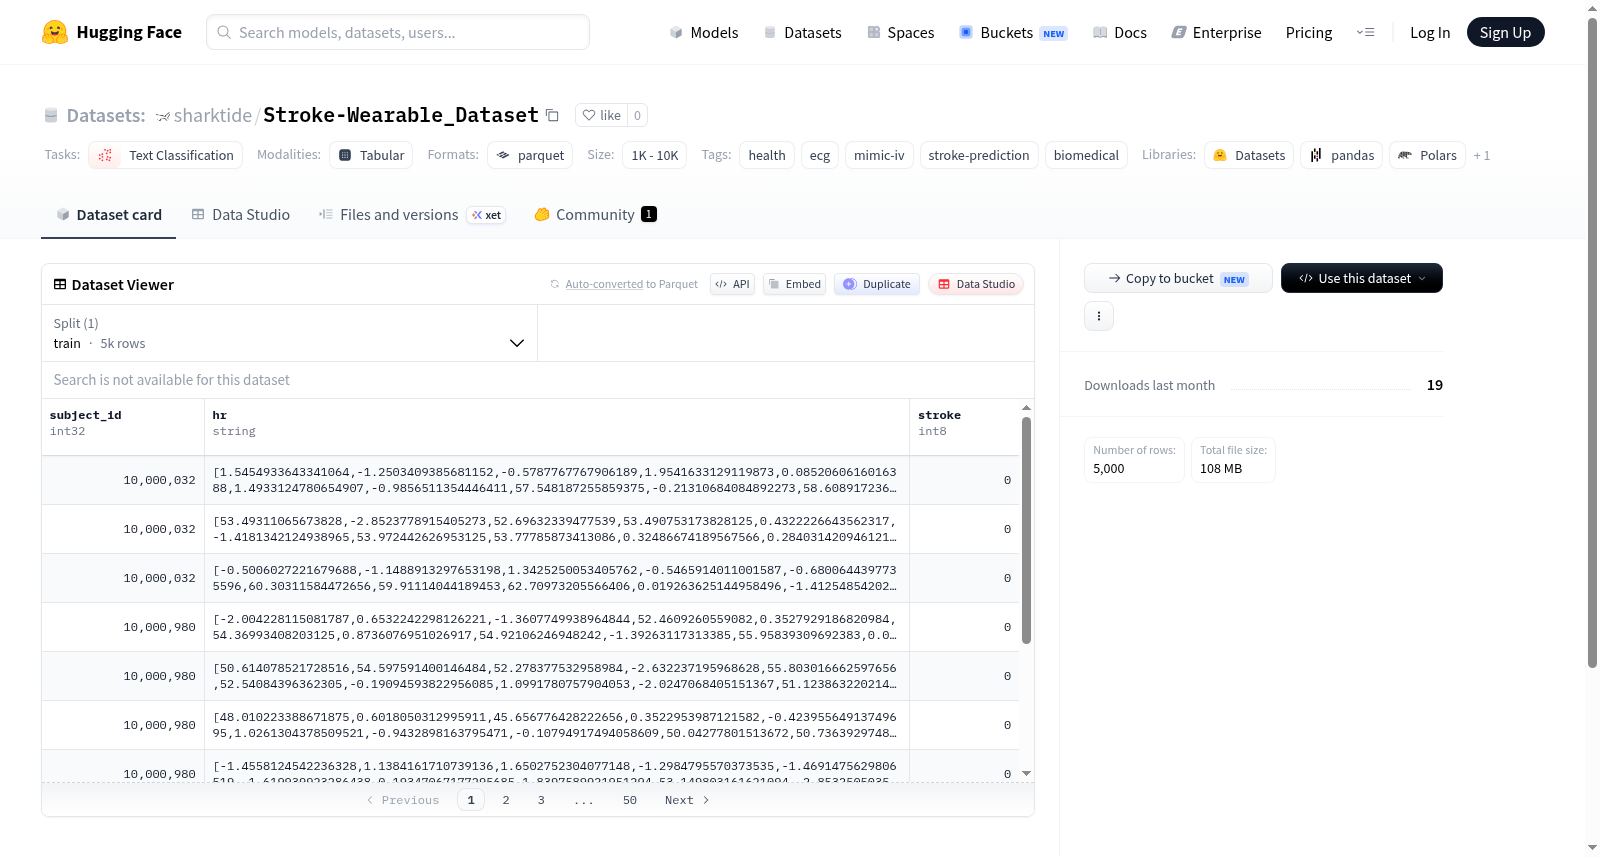This screenshot has width=1600, height=857.
Task: Open the pandas library tag
Action: pos(1342,155)
